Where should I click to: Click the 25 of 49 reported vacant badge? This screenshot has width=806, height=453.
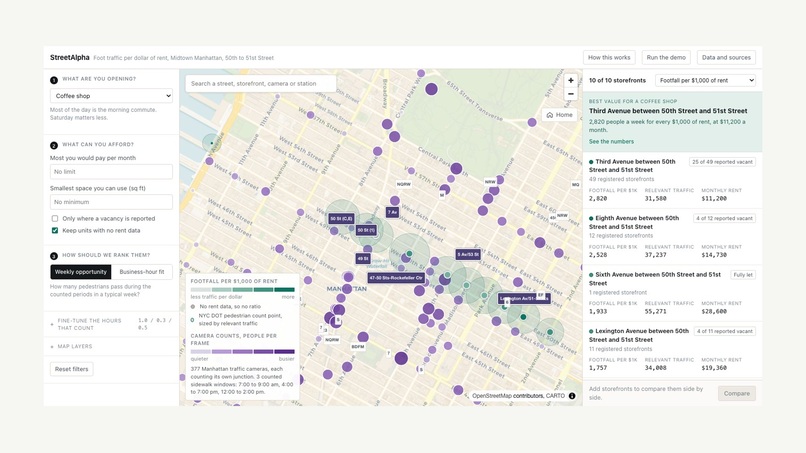(x=722, y=162)
